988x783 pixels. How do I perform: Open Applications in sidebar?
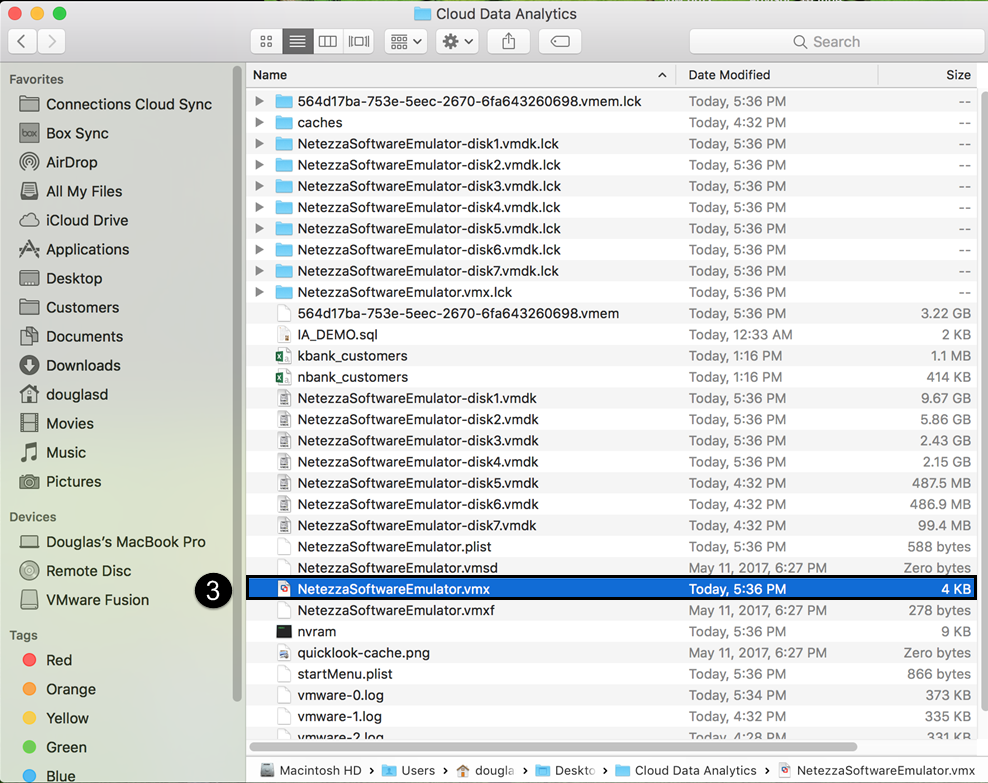point(74,249)
